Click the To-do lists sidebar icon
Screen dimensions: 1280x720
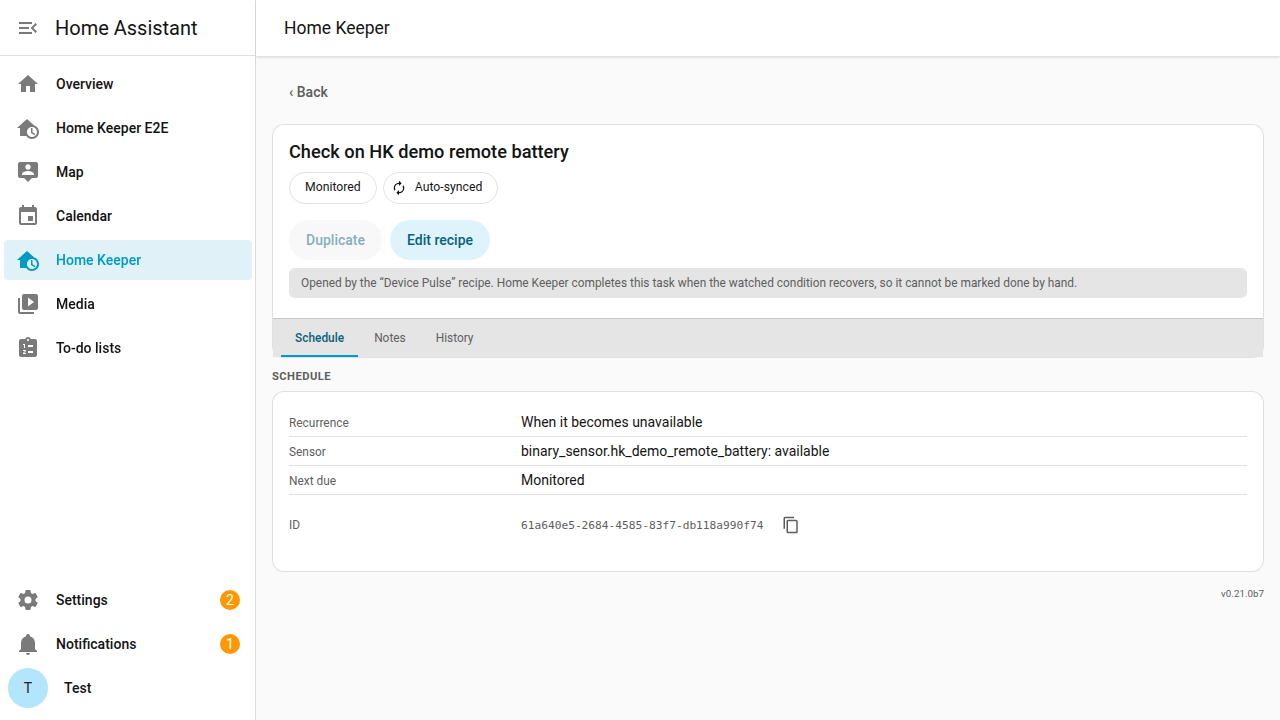28,348
